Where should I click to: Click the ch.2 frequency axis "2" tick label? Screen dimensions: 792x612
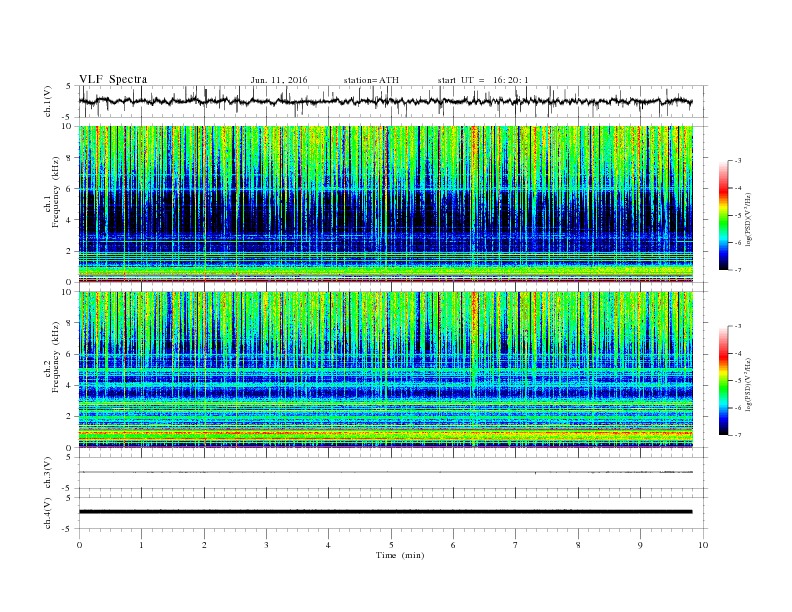(69, 417)
